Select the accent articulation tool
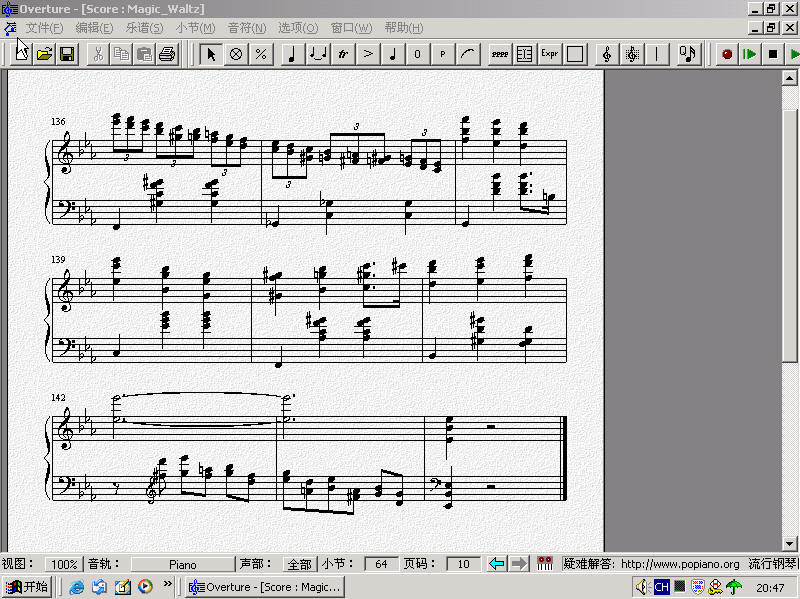The height and width of the screenshot is (599, 800). (368, 54)
